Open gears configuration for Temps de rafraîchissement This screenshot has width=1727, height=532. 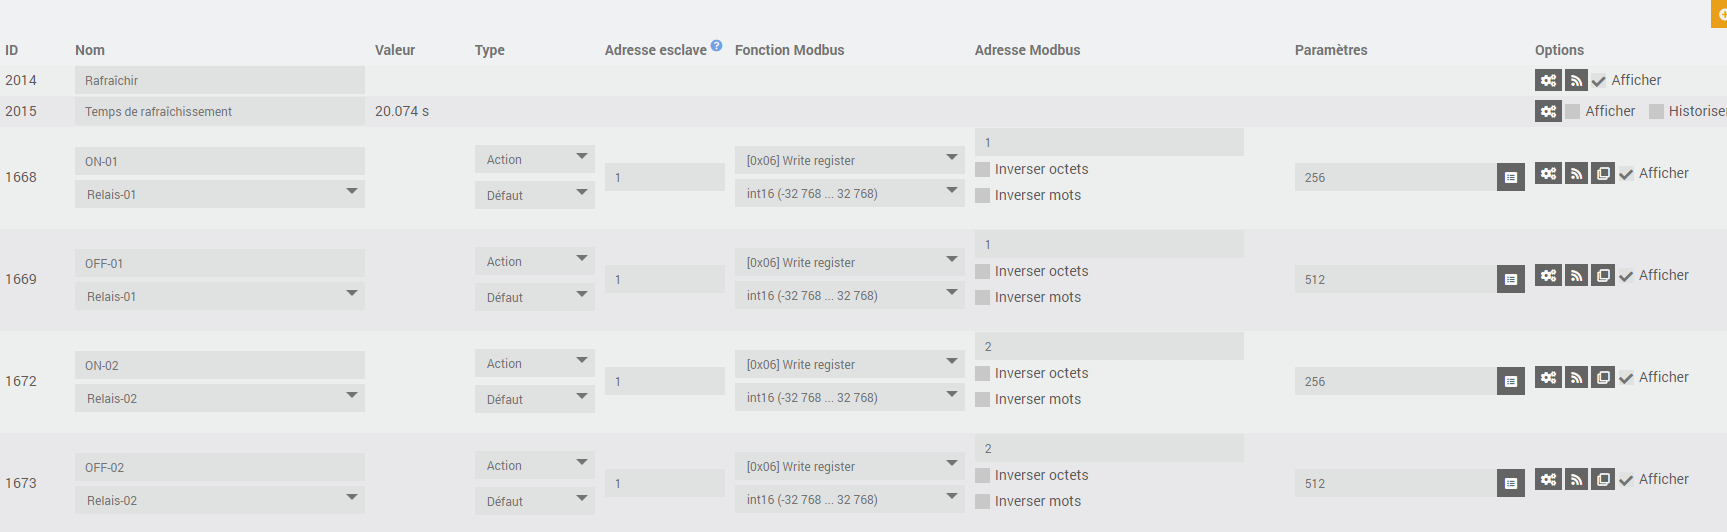1548,111
